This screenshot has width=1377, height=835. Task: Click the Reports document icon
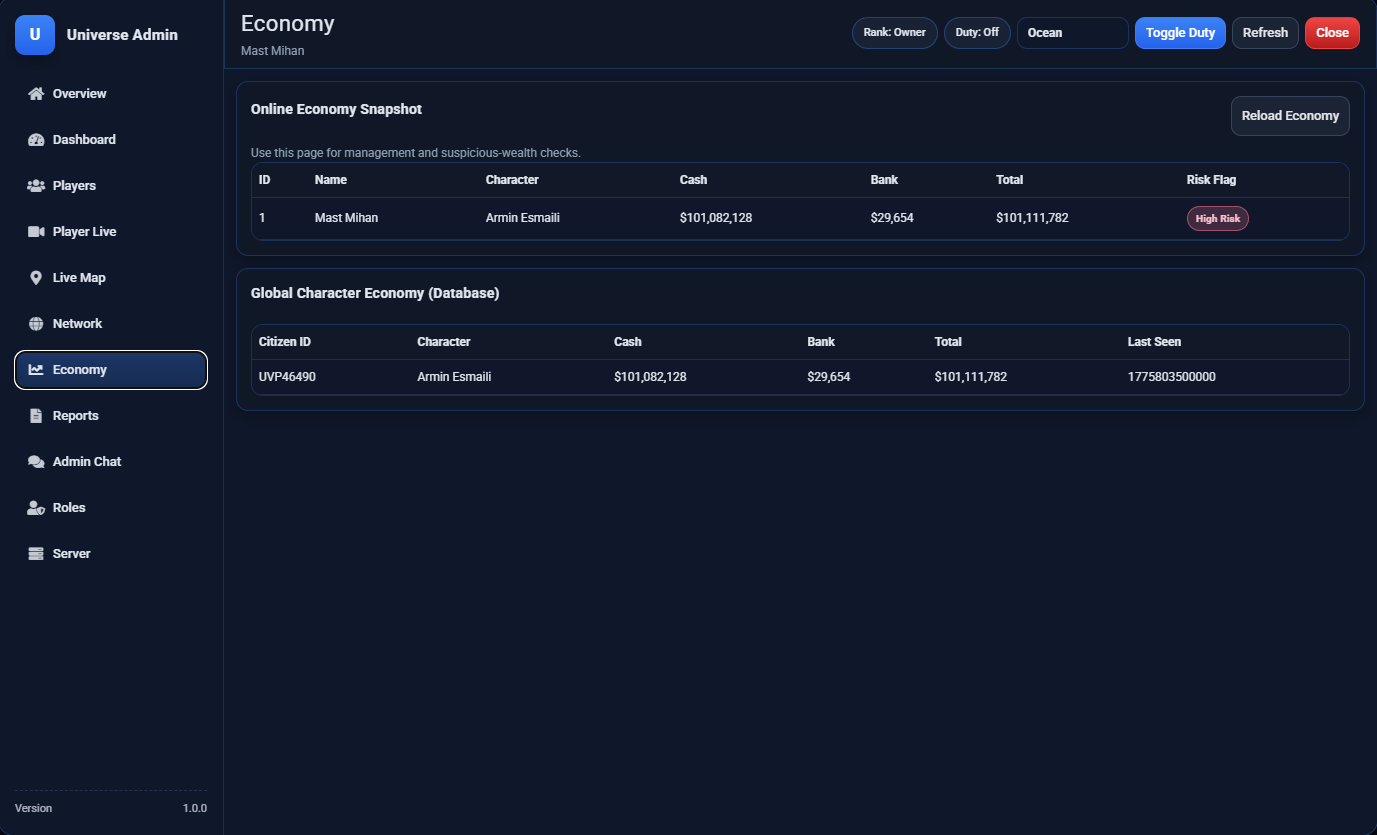click(x=36, y=416)
